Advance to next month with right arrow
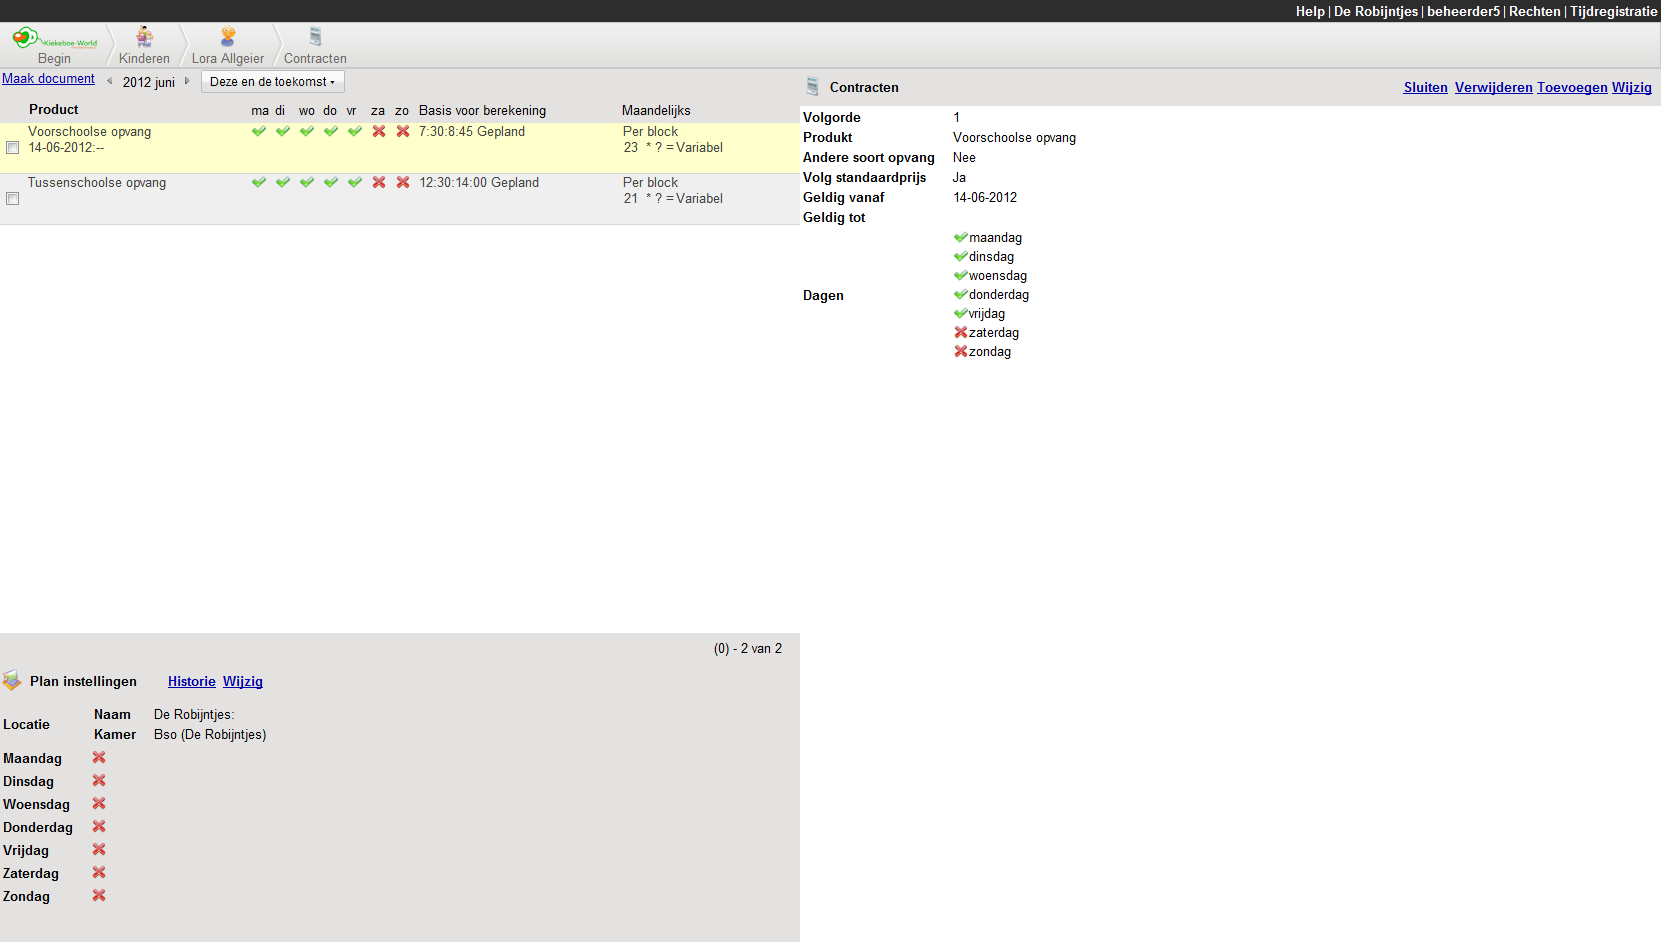Screen dimensions: 1661x942 click(187, 82)
